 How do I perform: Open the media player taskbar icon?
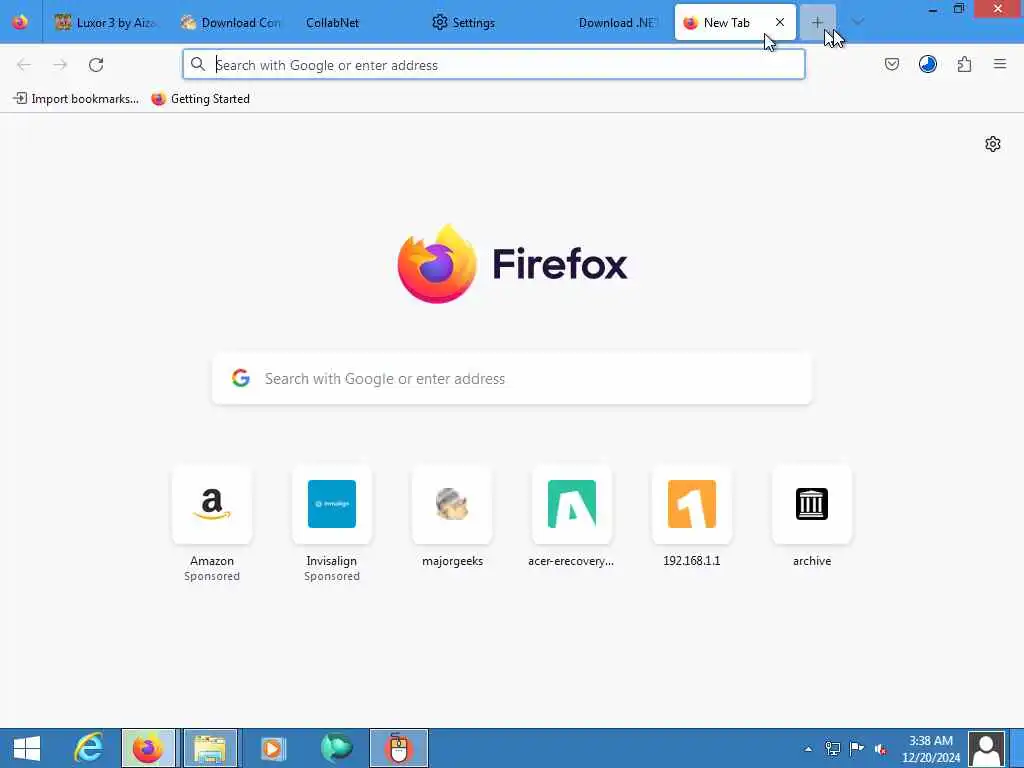[272, 748]
